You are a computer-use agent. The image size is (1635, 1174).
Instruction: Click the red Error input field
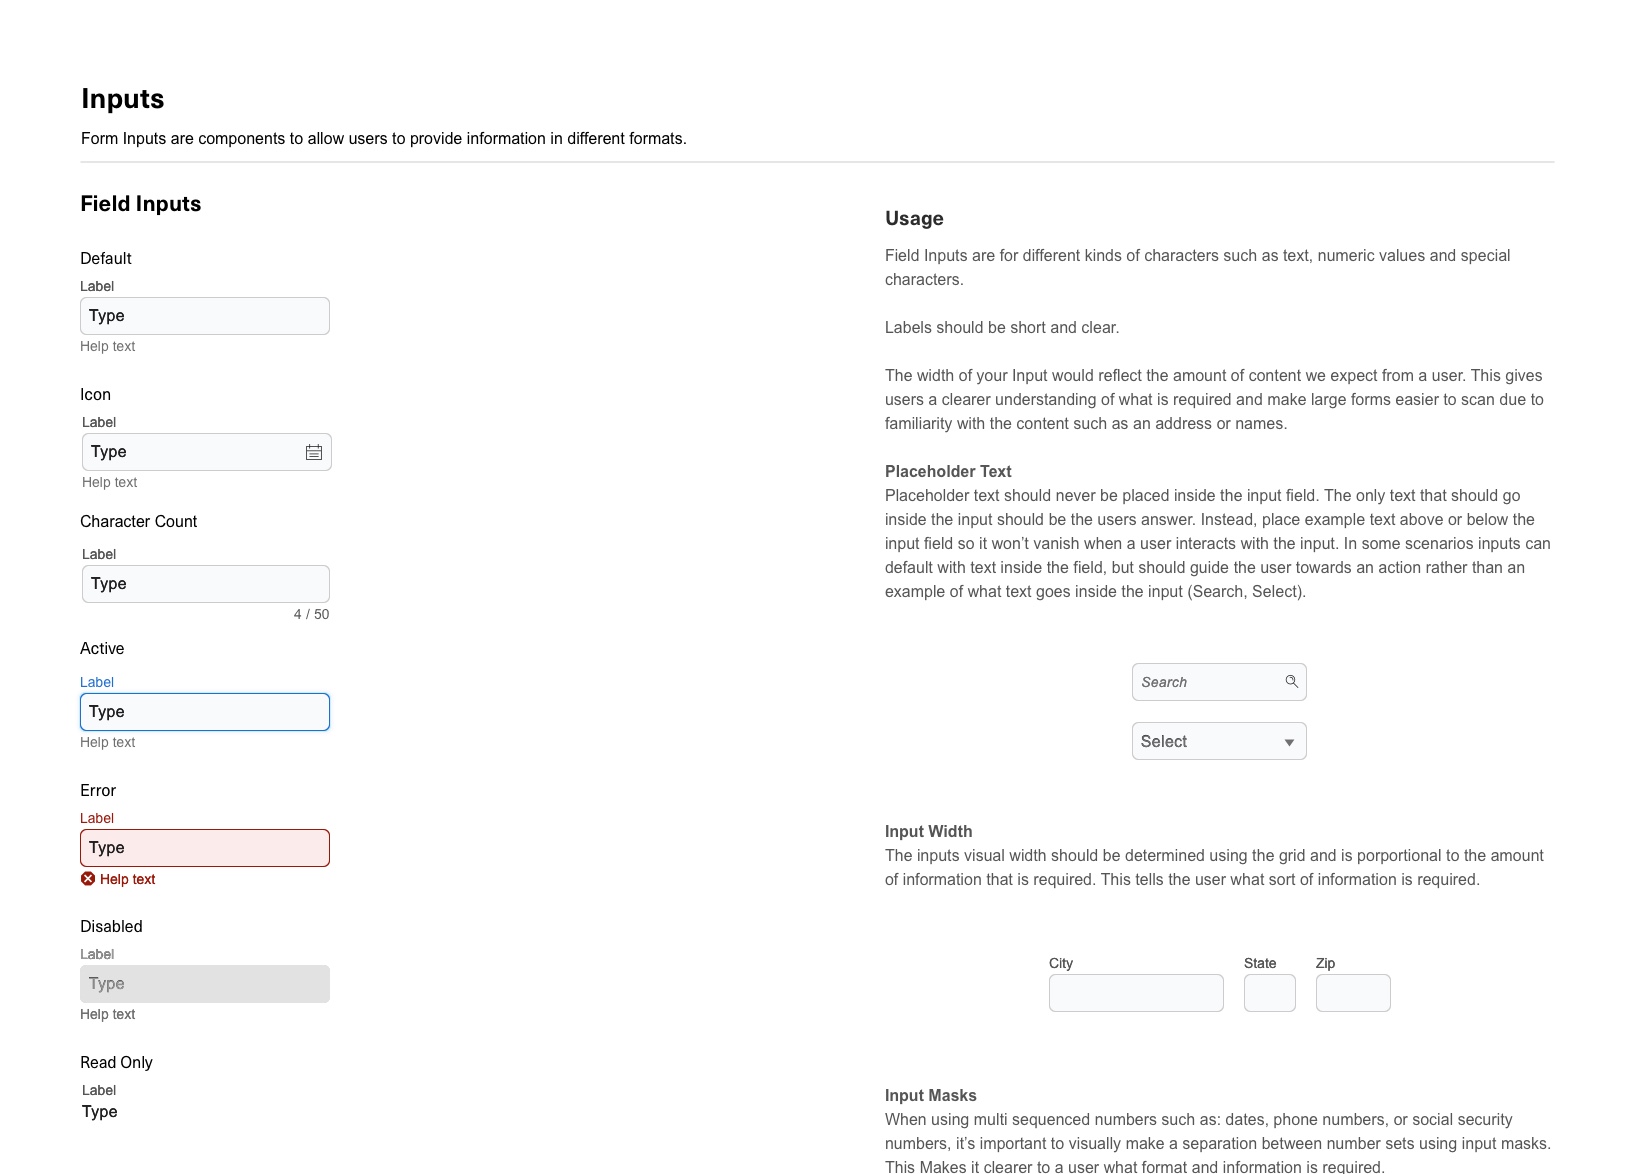pyautogui.click(x=205, y=848)
